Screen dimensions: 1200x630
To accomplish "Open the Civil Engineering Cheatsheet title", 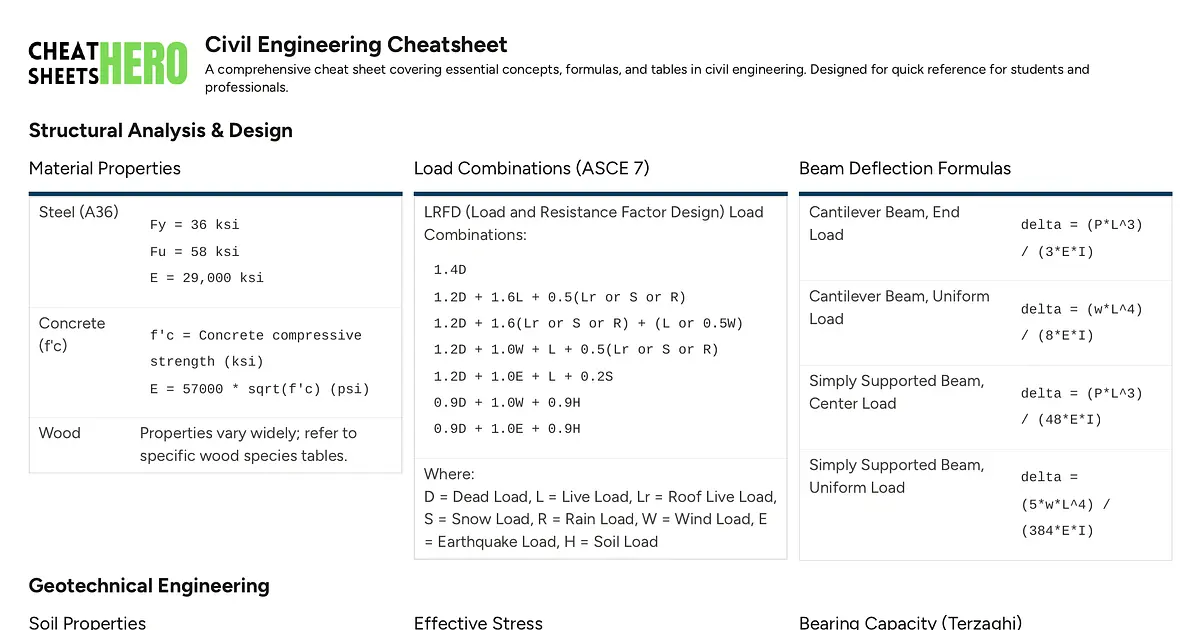I will [x=356, y=45].
